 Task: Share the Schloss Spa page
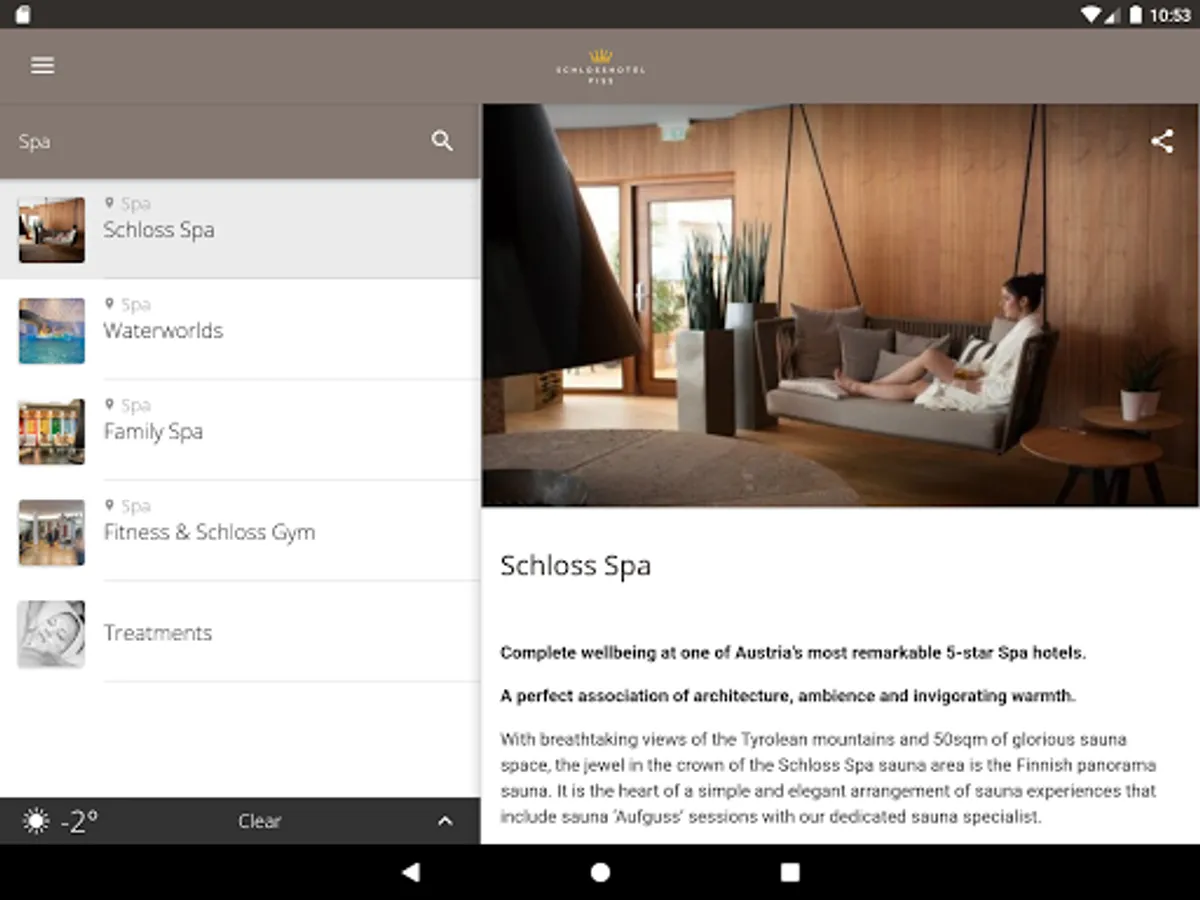click(x=1162, y=141)
